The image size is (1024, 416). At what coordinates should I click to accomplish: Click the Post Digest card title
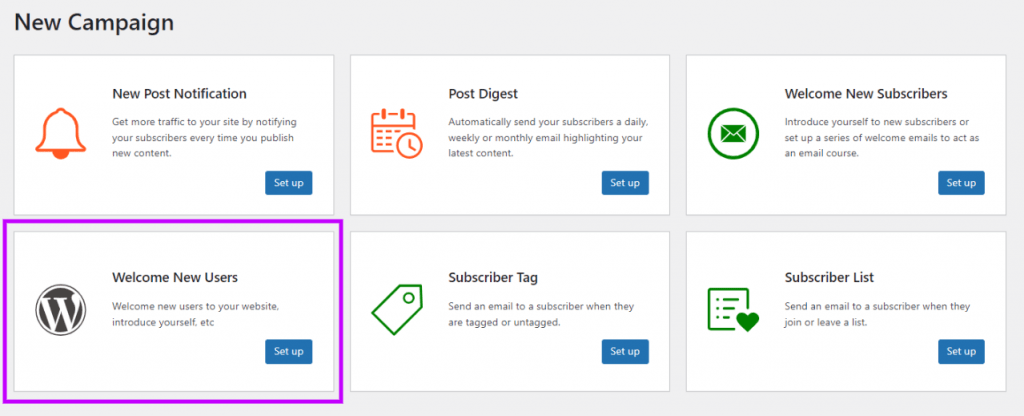pos(483,94)
